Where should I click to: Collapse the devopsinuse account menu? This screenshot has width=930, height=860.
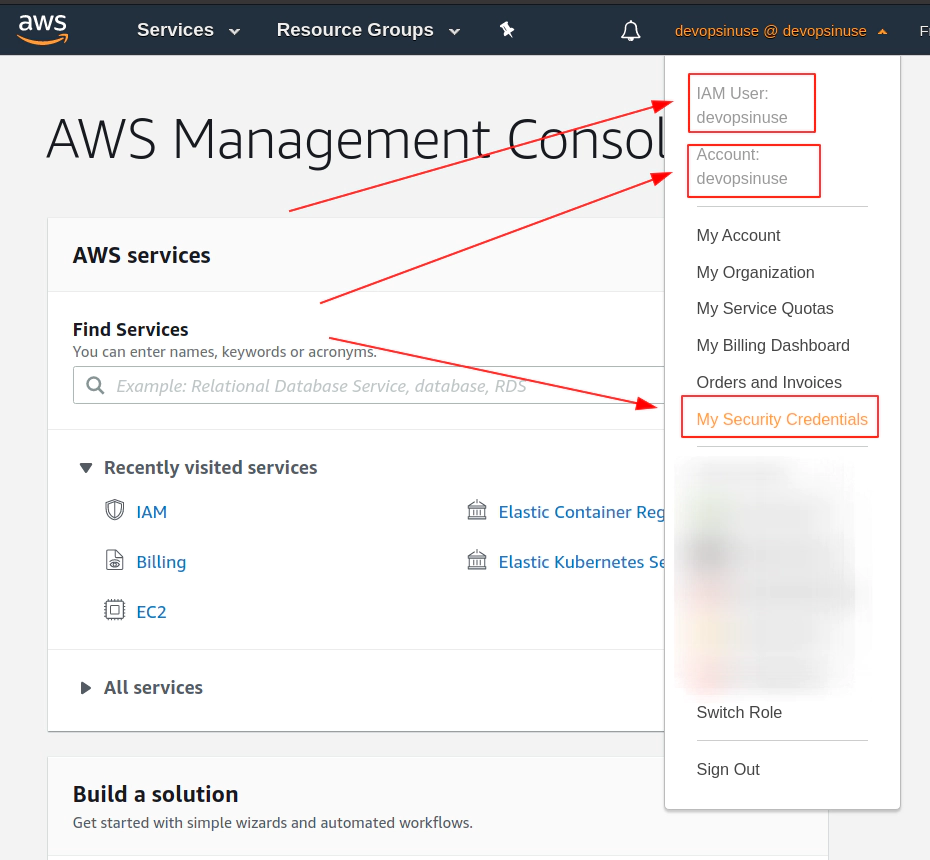tap(781, 31)
